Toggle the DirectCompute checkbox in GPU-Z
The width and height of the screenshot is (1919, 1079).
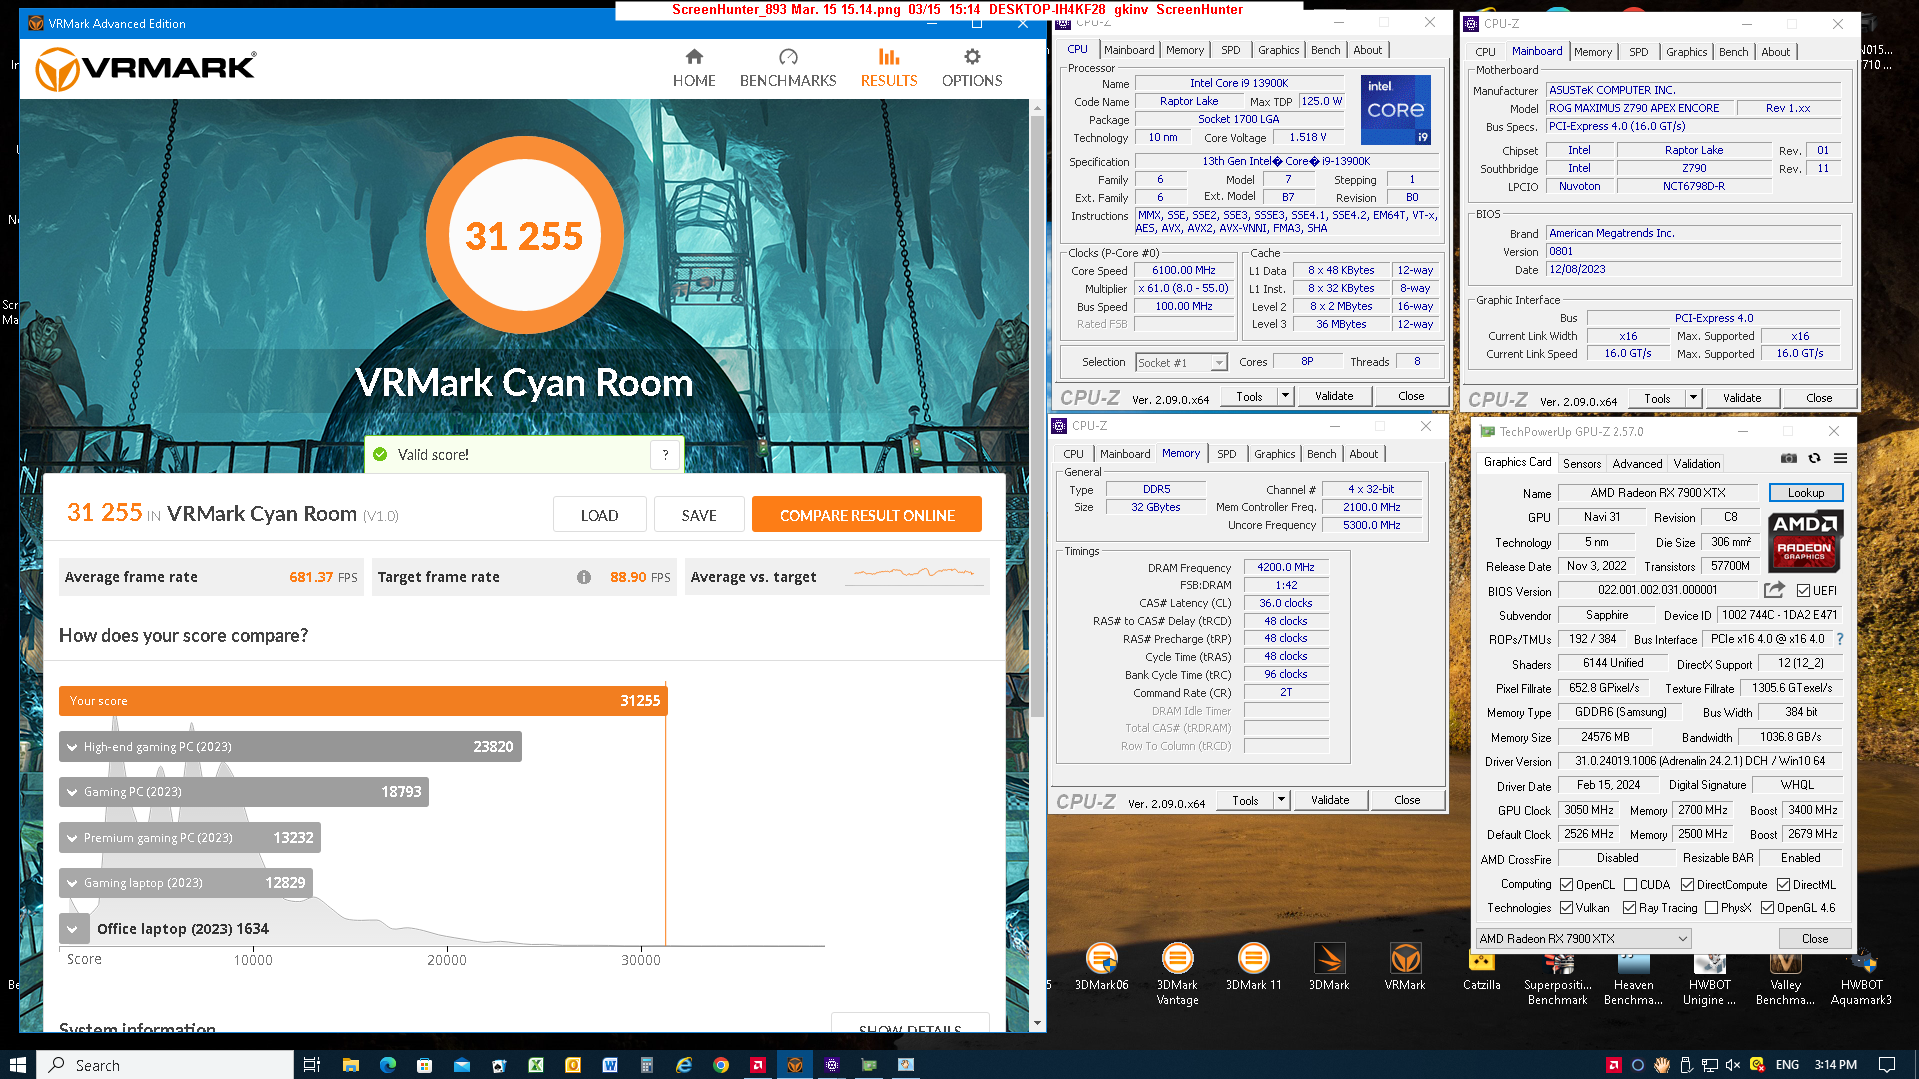(x=1687, y=884)
